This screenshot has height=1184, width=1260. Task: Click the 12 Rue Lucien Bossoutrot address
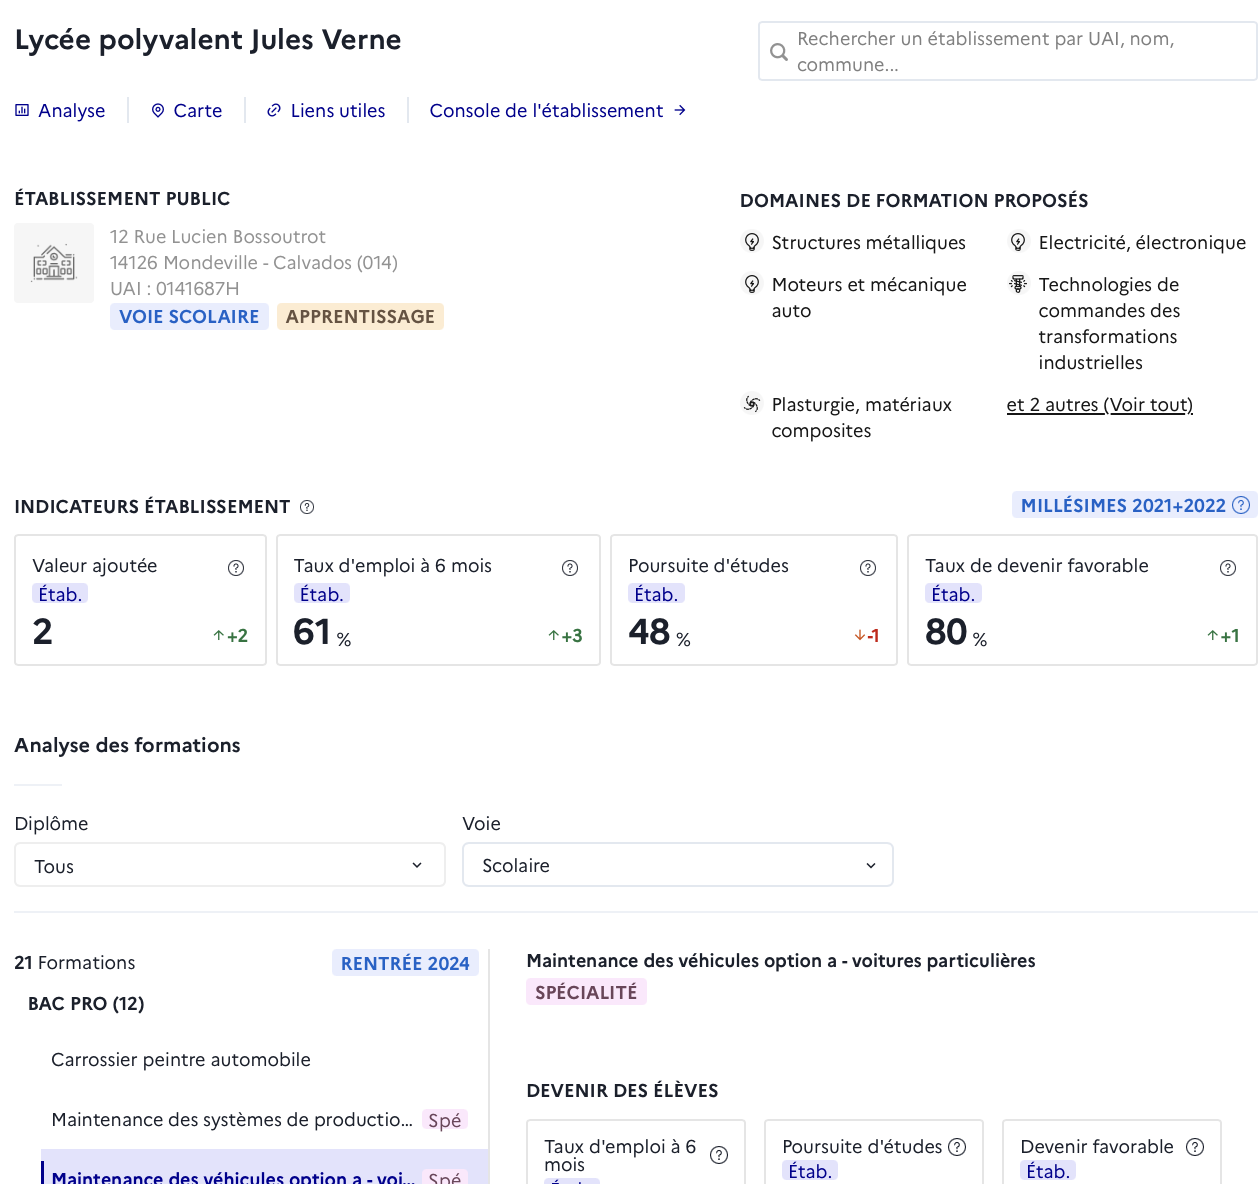click(218, 237)
